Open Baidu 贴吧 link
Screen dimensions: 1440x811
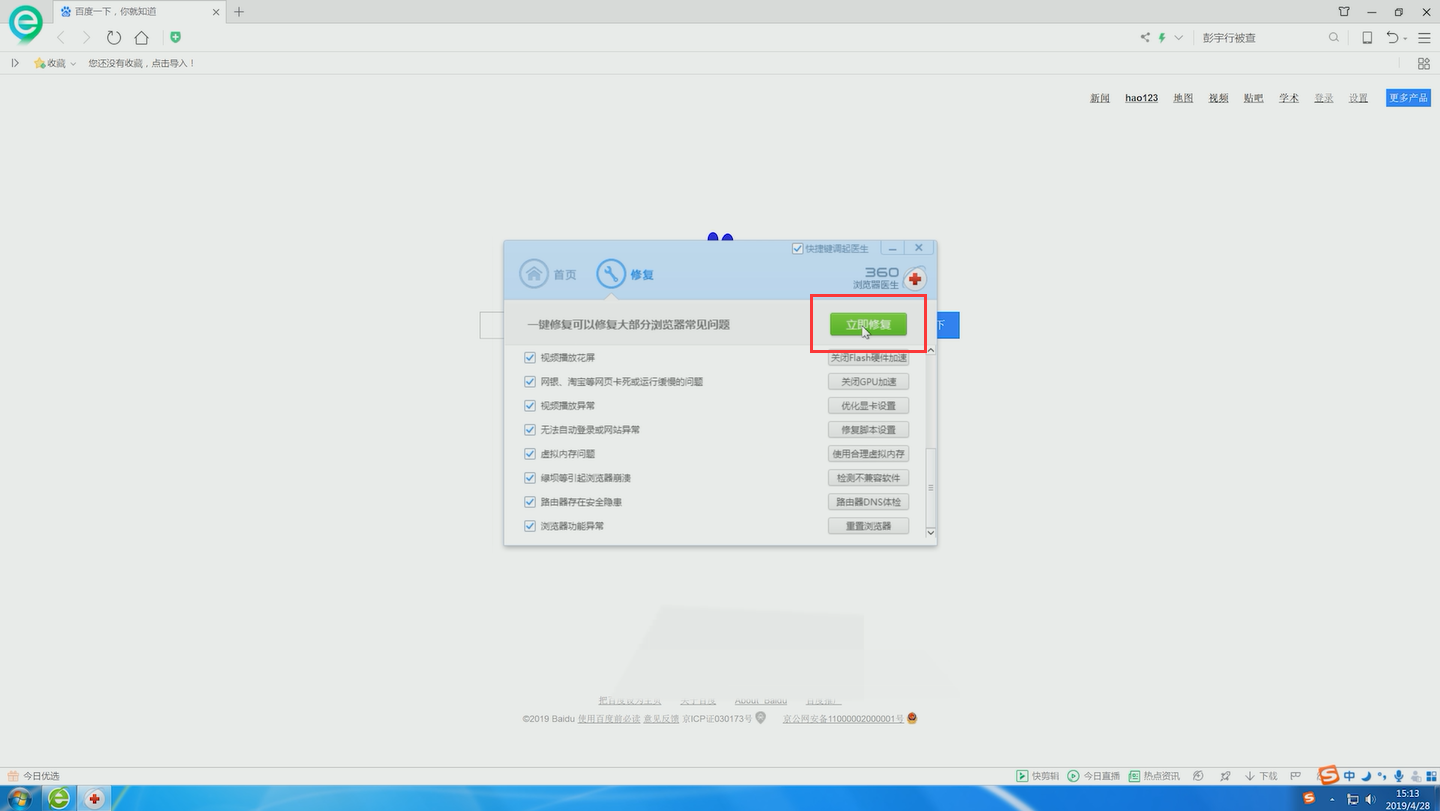pos(1253,98)
